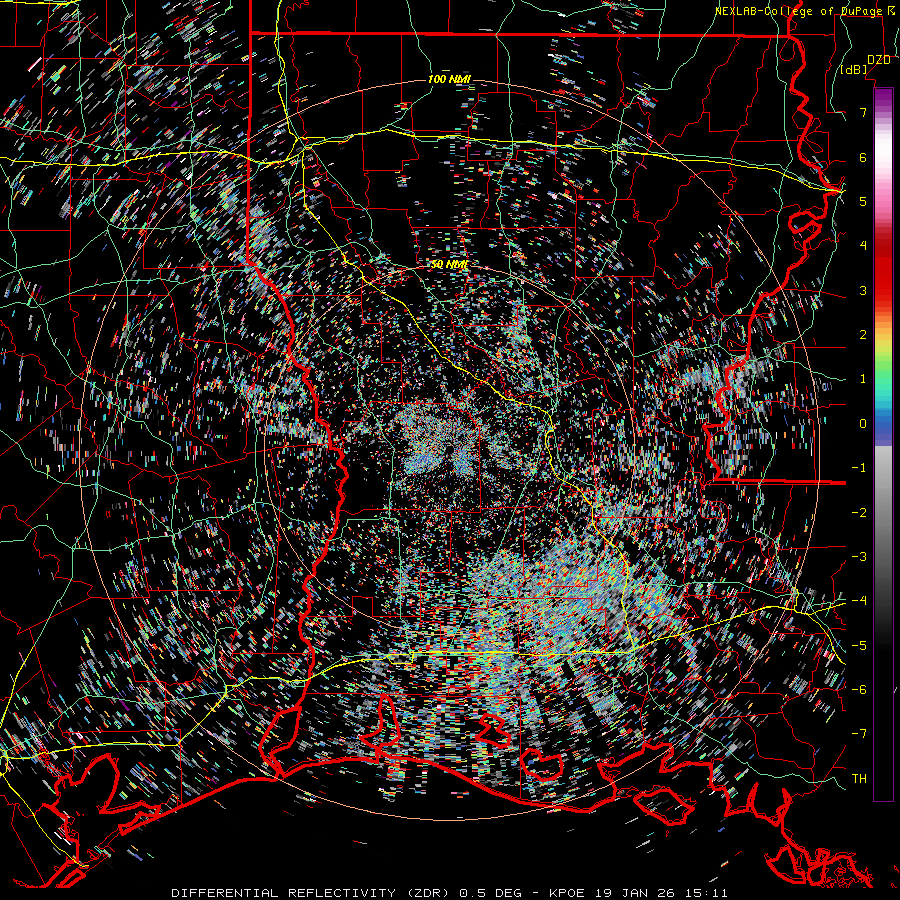Click the red band of the dB color bar
900x900 pixels.
883,270
